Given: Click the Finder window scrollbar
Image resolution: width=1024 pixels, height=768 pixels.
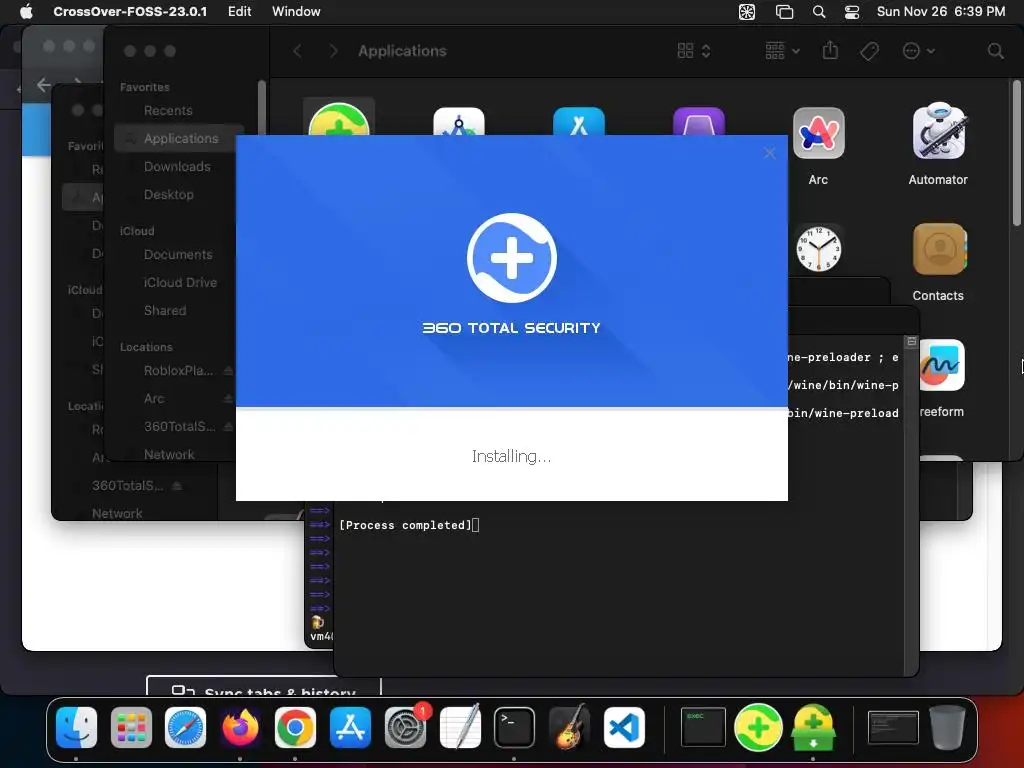Looking at the screenshot, I should (x=1016, y=154).
